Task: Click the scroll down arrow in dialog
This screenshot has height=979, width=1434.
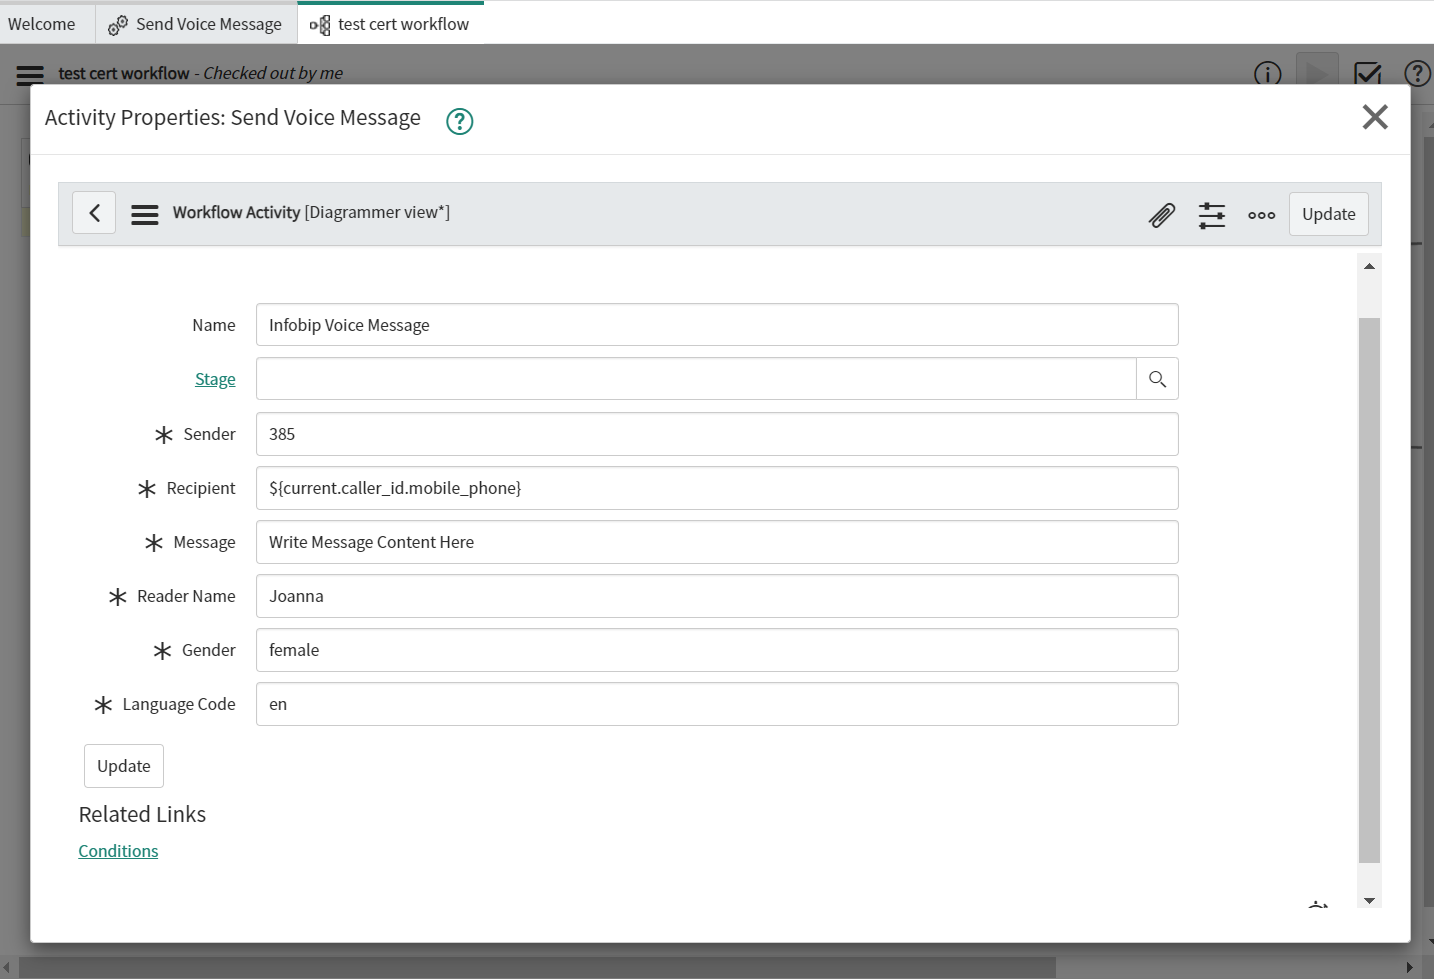Action: pyautogui.click(x=1369, y=901)
